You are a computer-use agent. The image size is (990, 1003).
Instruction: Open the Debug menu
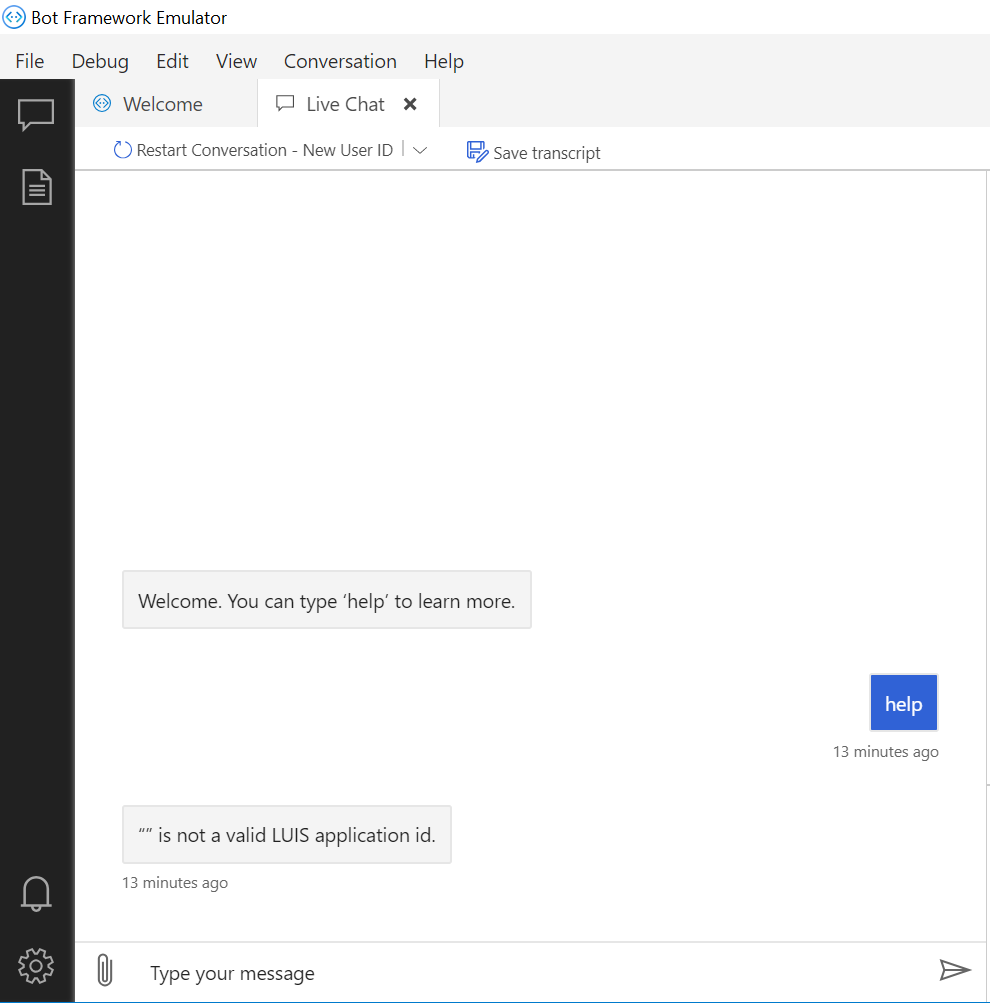pos(99,61)
